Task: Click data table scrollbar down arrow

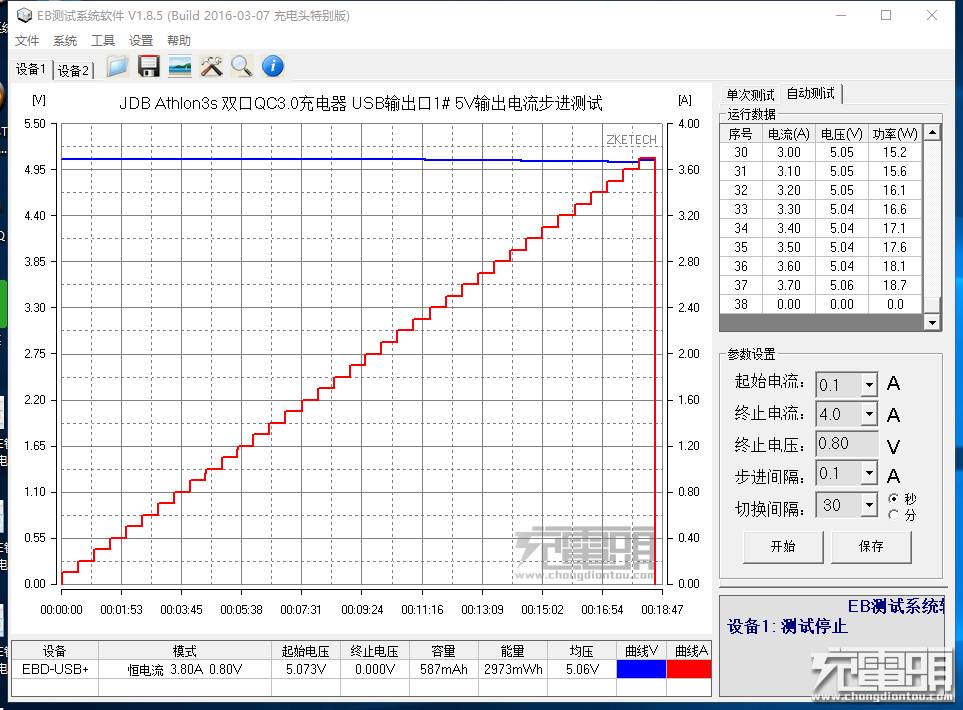Action: point(932,322)
